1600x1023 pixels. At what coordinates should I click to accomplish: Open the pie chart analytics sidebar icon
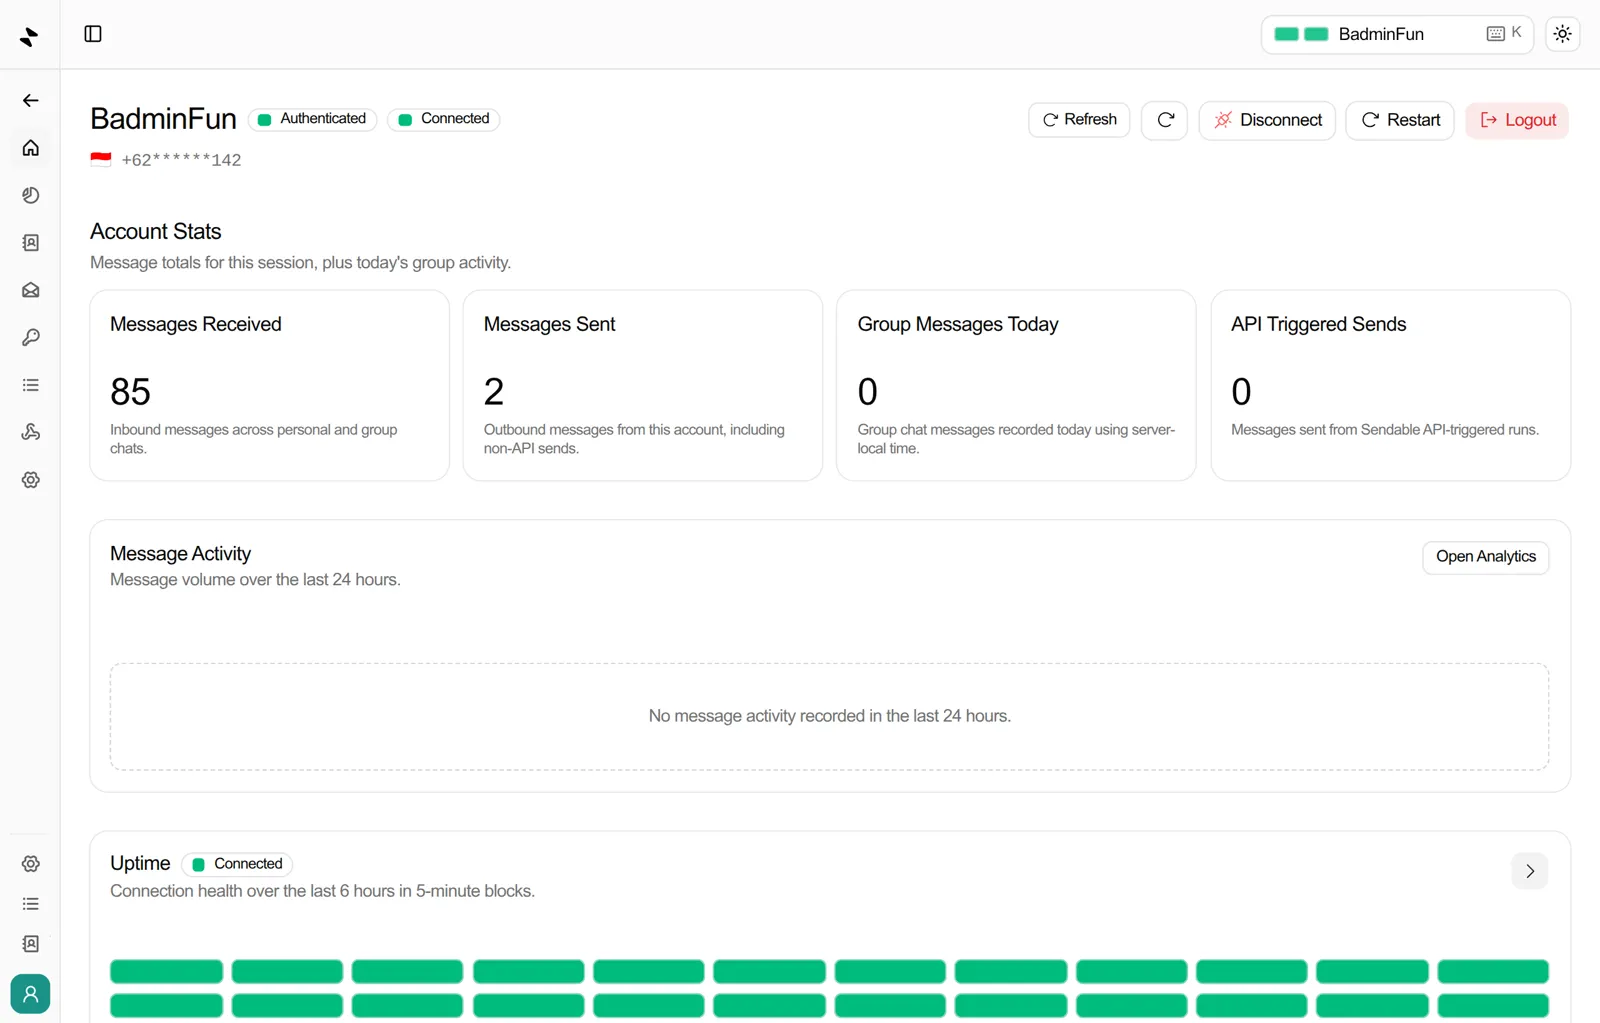(31, 195)
